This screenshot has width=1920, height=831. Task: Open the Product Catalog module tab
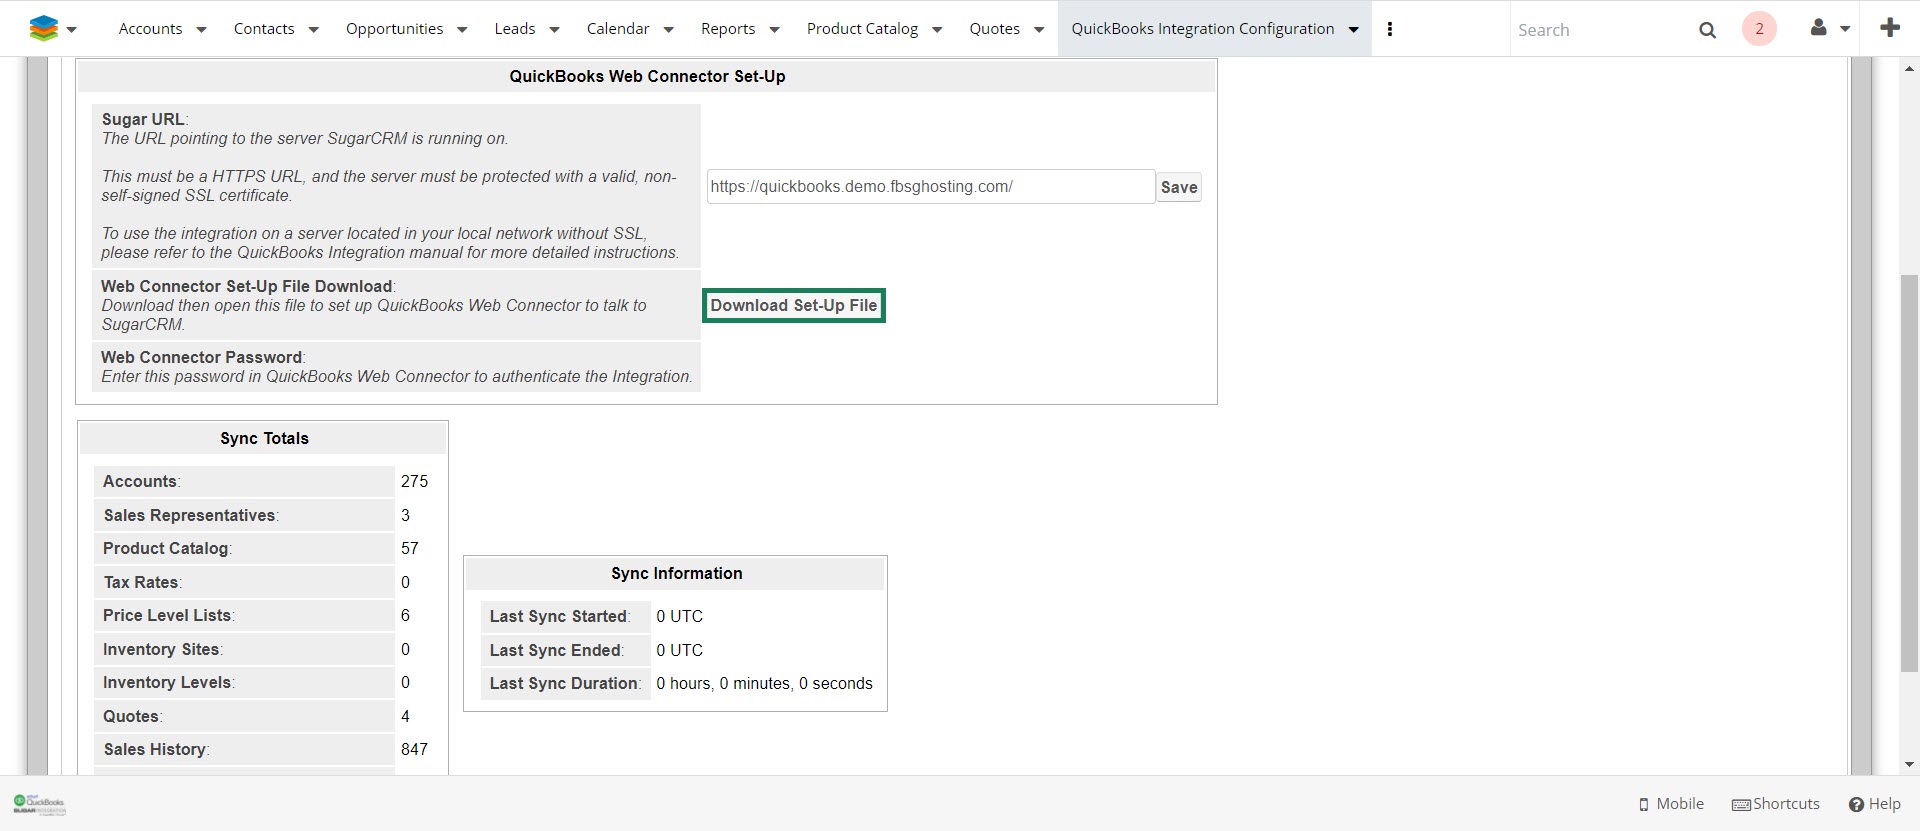(862, 29)
